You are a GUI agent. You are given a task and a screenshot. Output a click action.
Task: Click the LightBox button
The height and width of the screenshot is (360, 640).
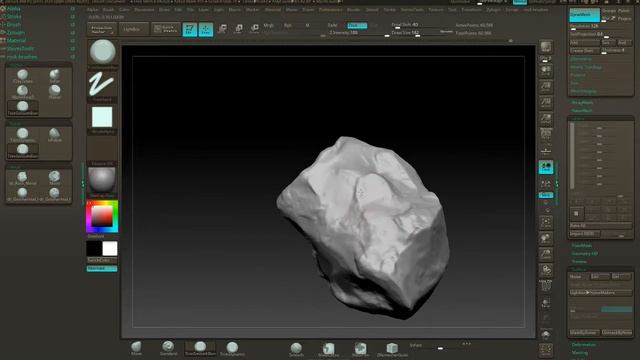[x=133, y=29]
